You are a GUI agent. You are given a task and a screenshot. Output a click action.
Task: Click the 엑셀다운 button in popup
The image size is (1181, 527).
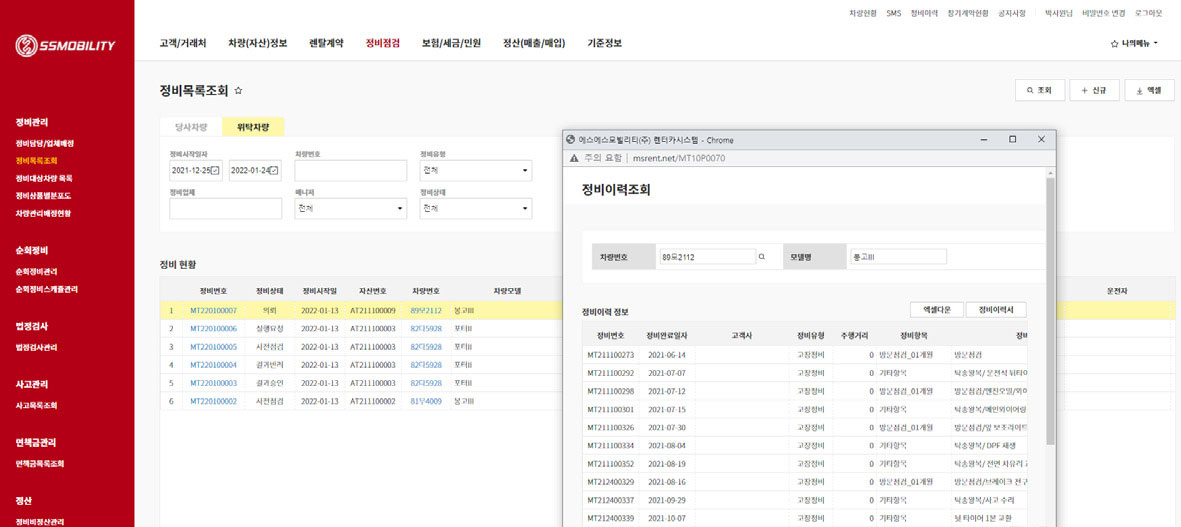(x=936, y=309)
